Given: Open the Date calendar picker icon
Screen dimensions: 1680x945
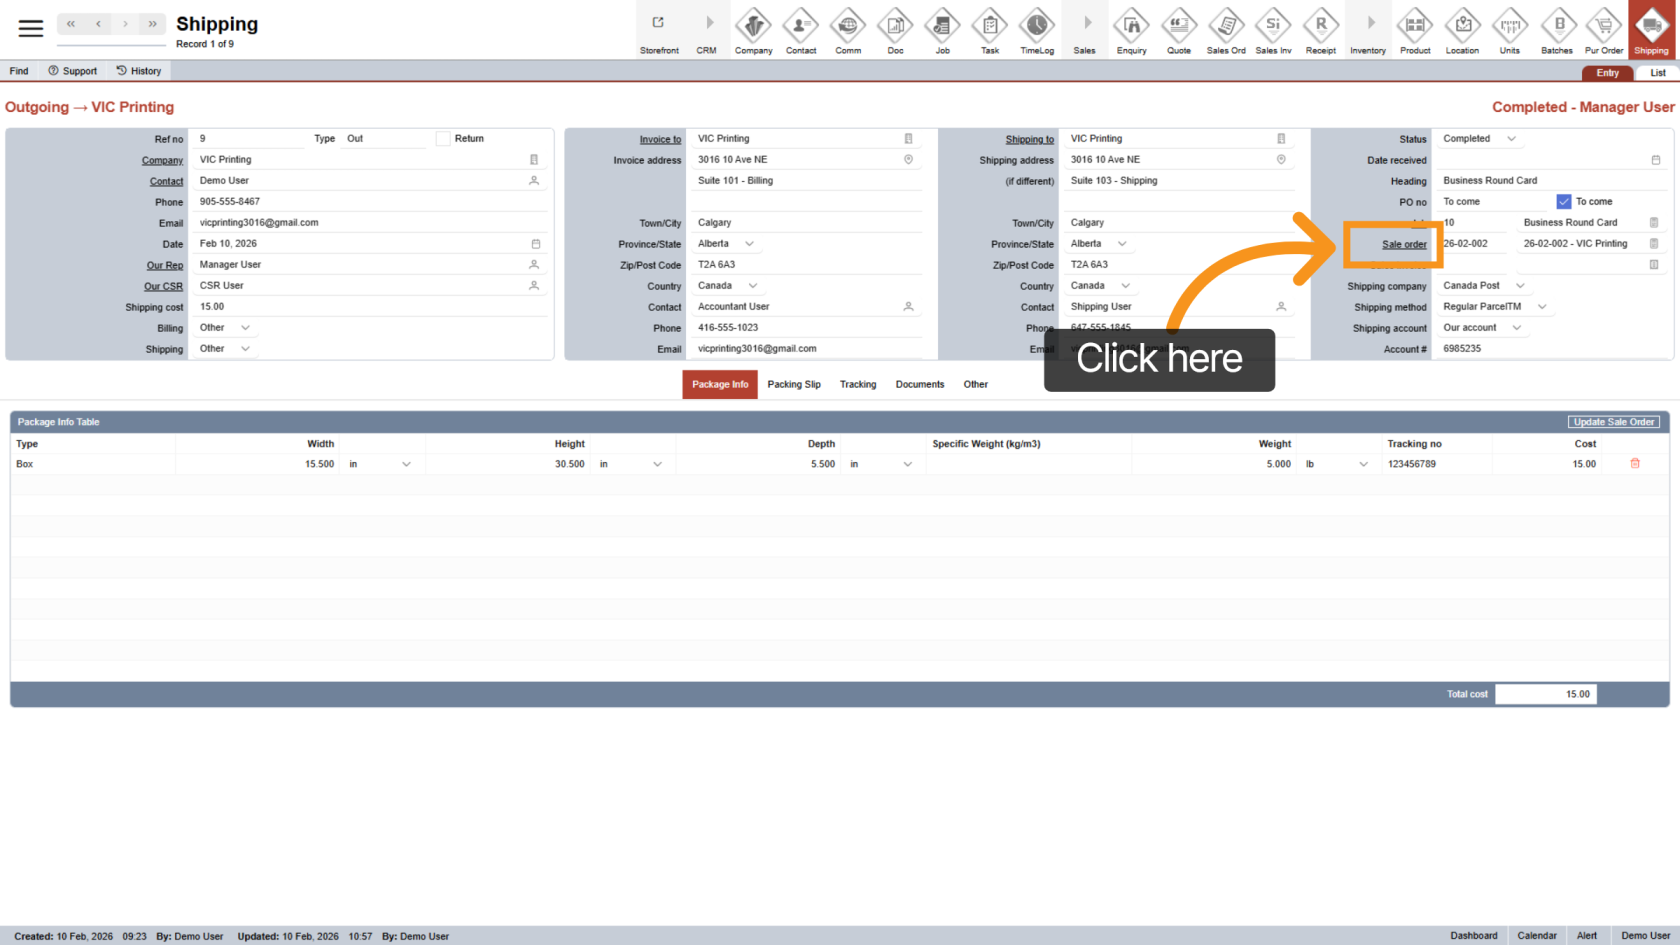Looking at the screenshot, I should click(x=535, y=244).
